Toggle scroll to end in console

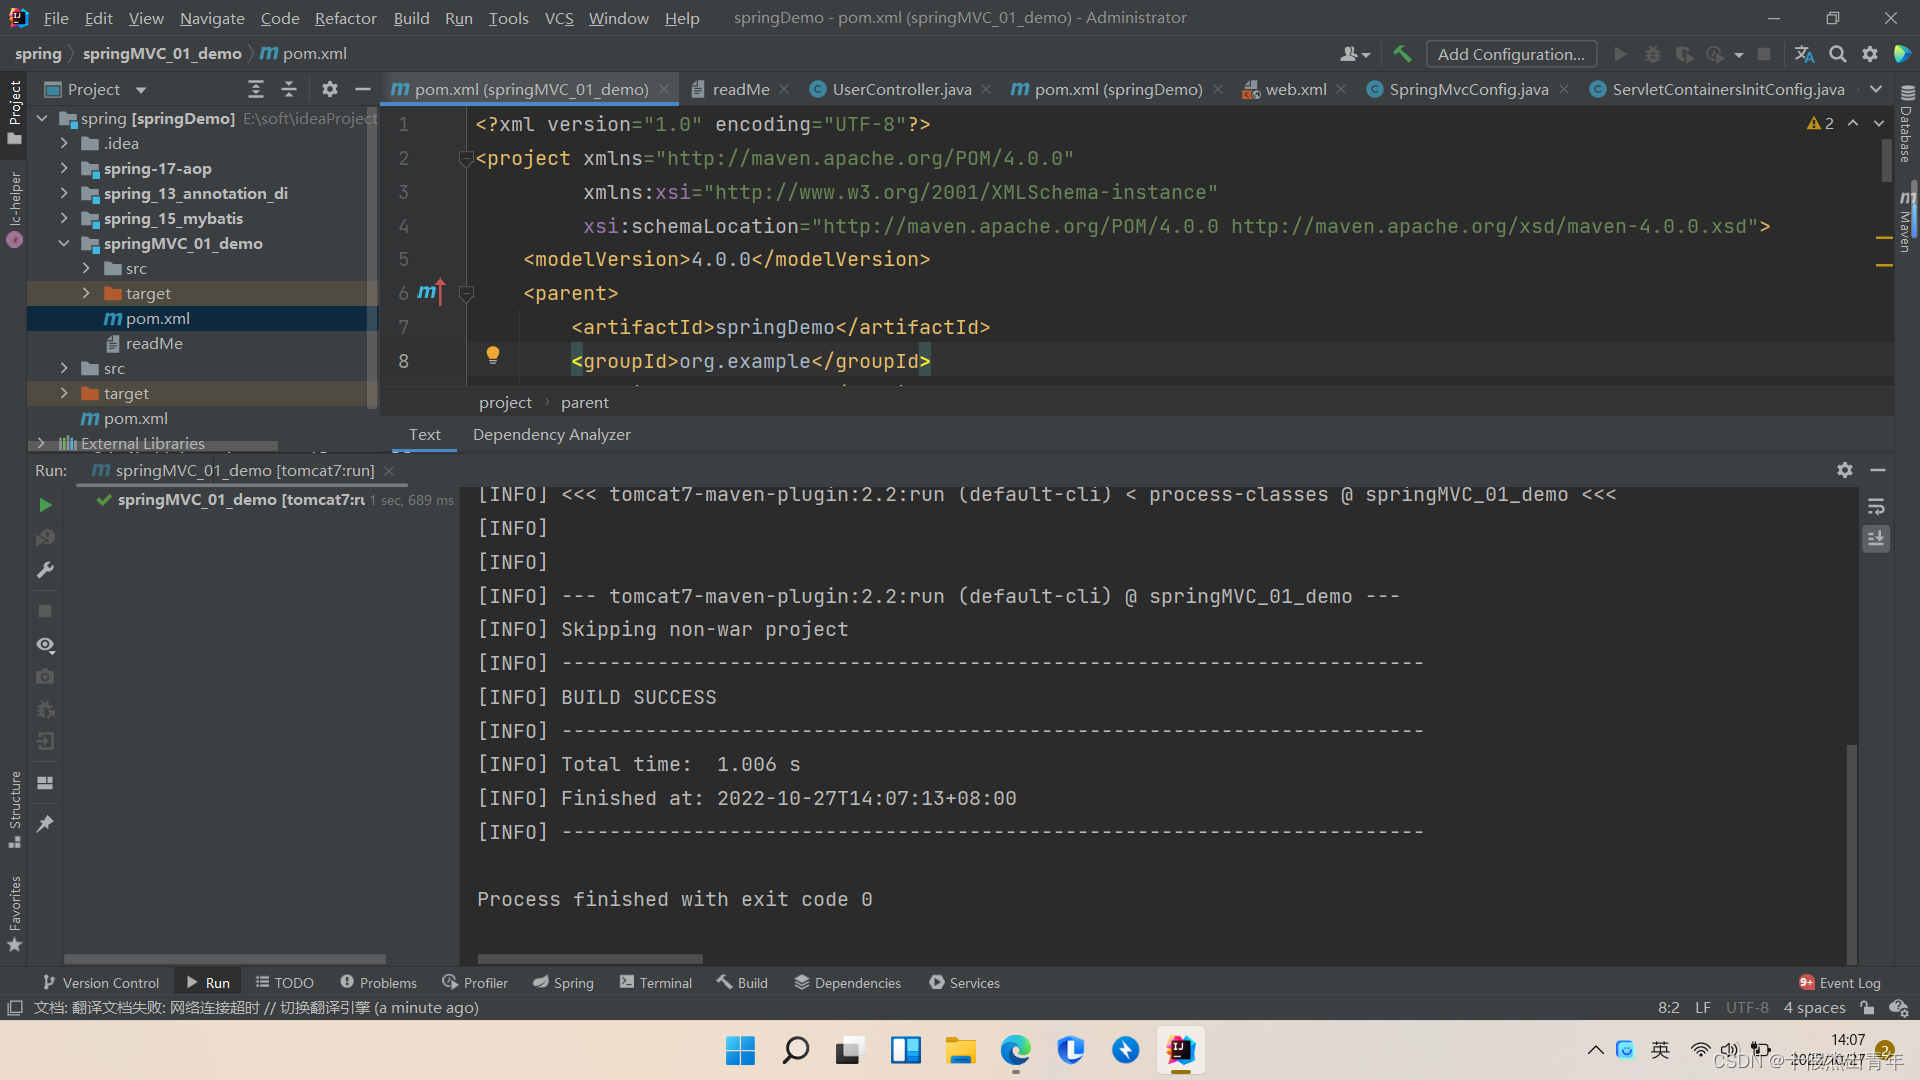coord(1876,539)
